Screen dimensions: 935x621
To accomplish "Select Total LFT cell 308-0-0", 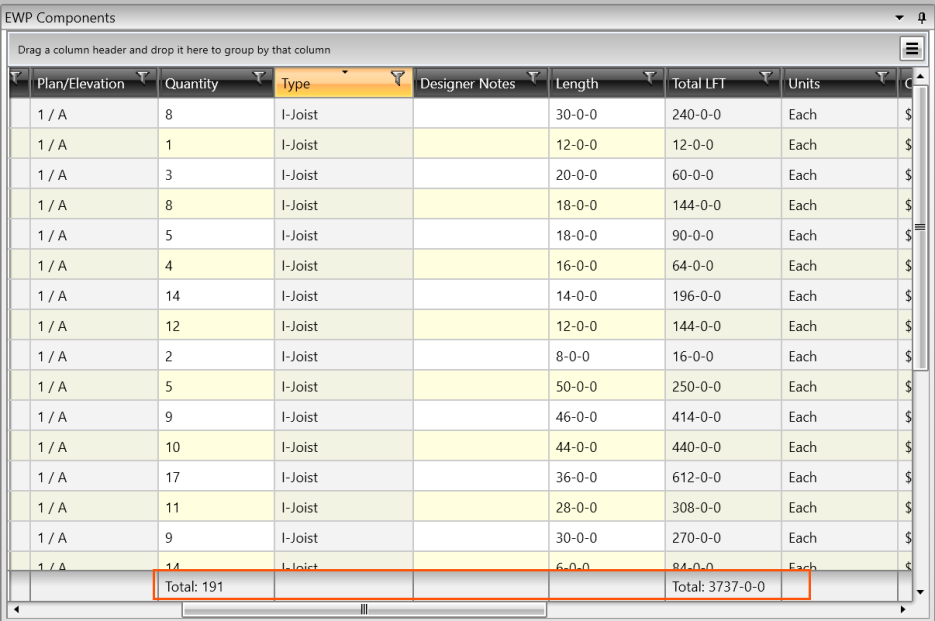I will pyautogui.click(x=723, y=508).
